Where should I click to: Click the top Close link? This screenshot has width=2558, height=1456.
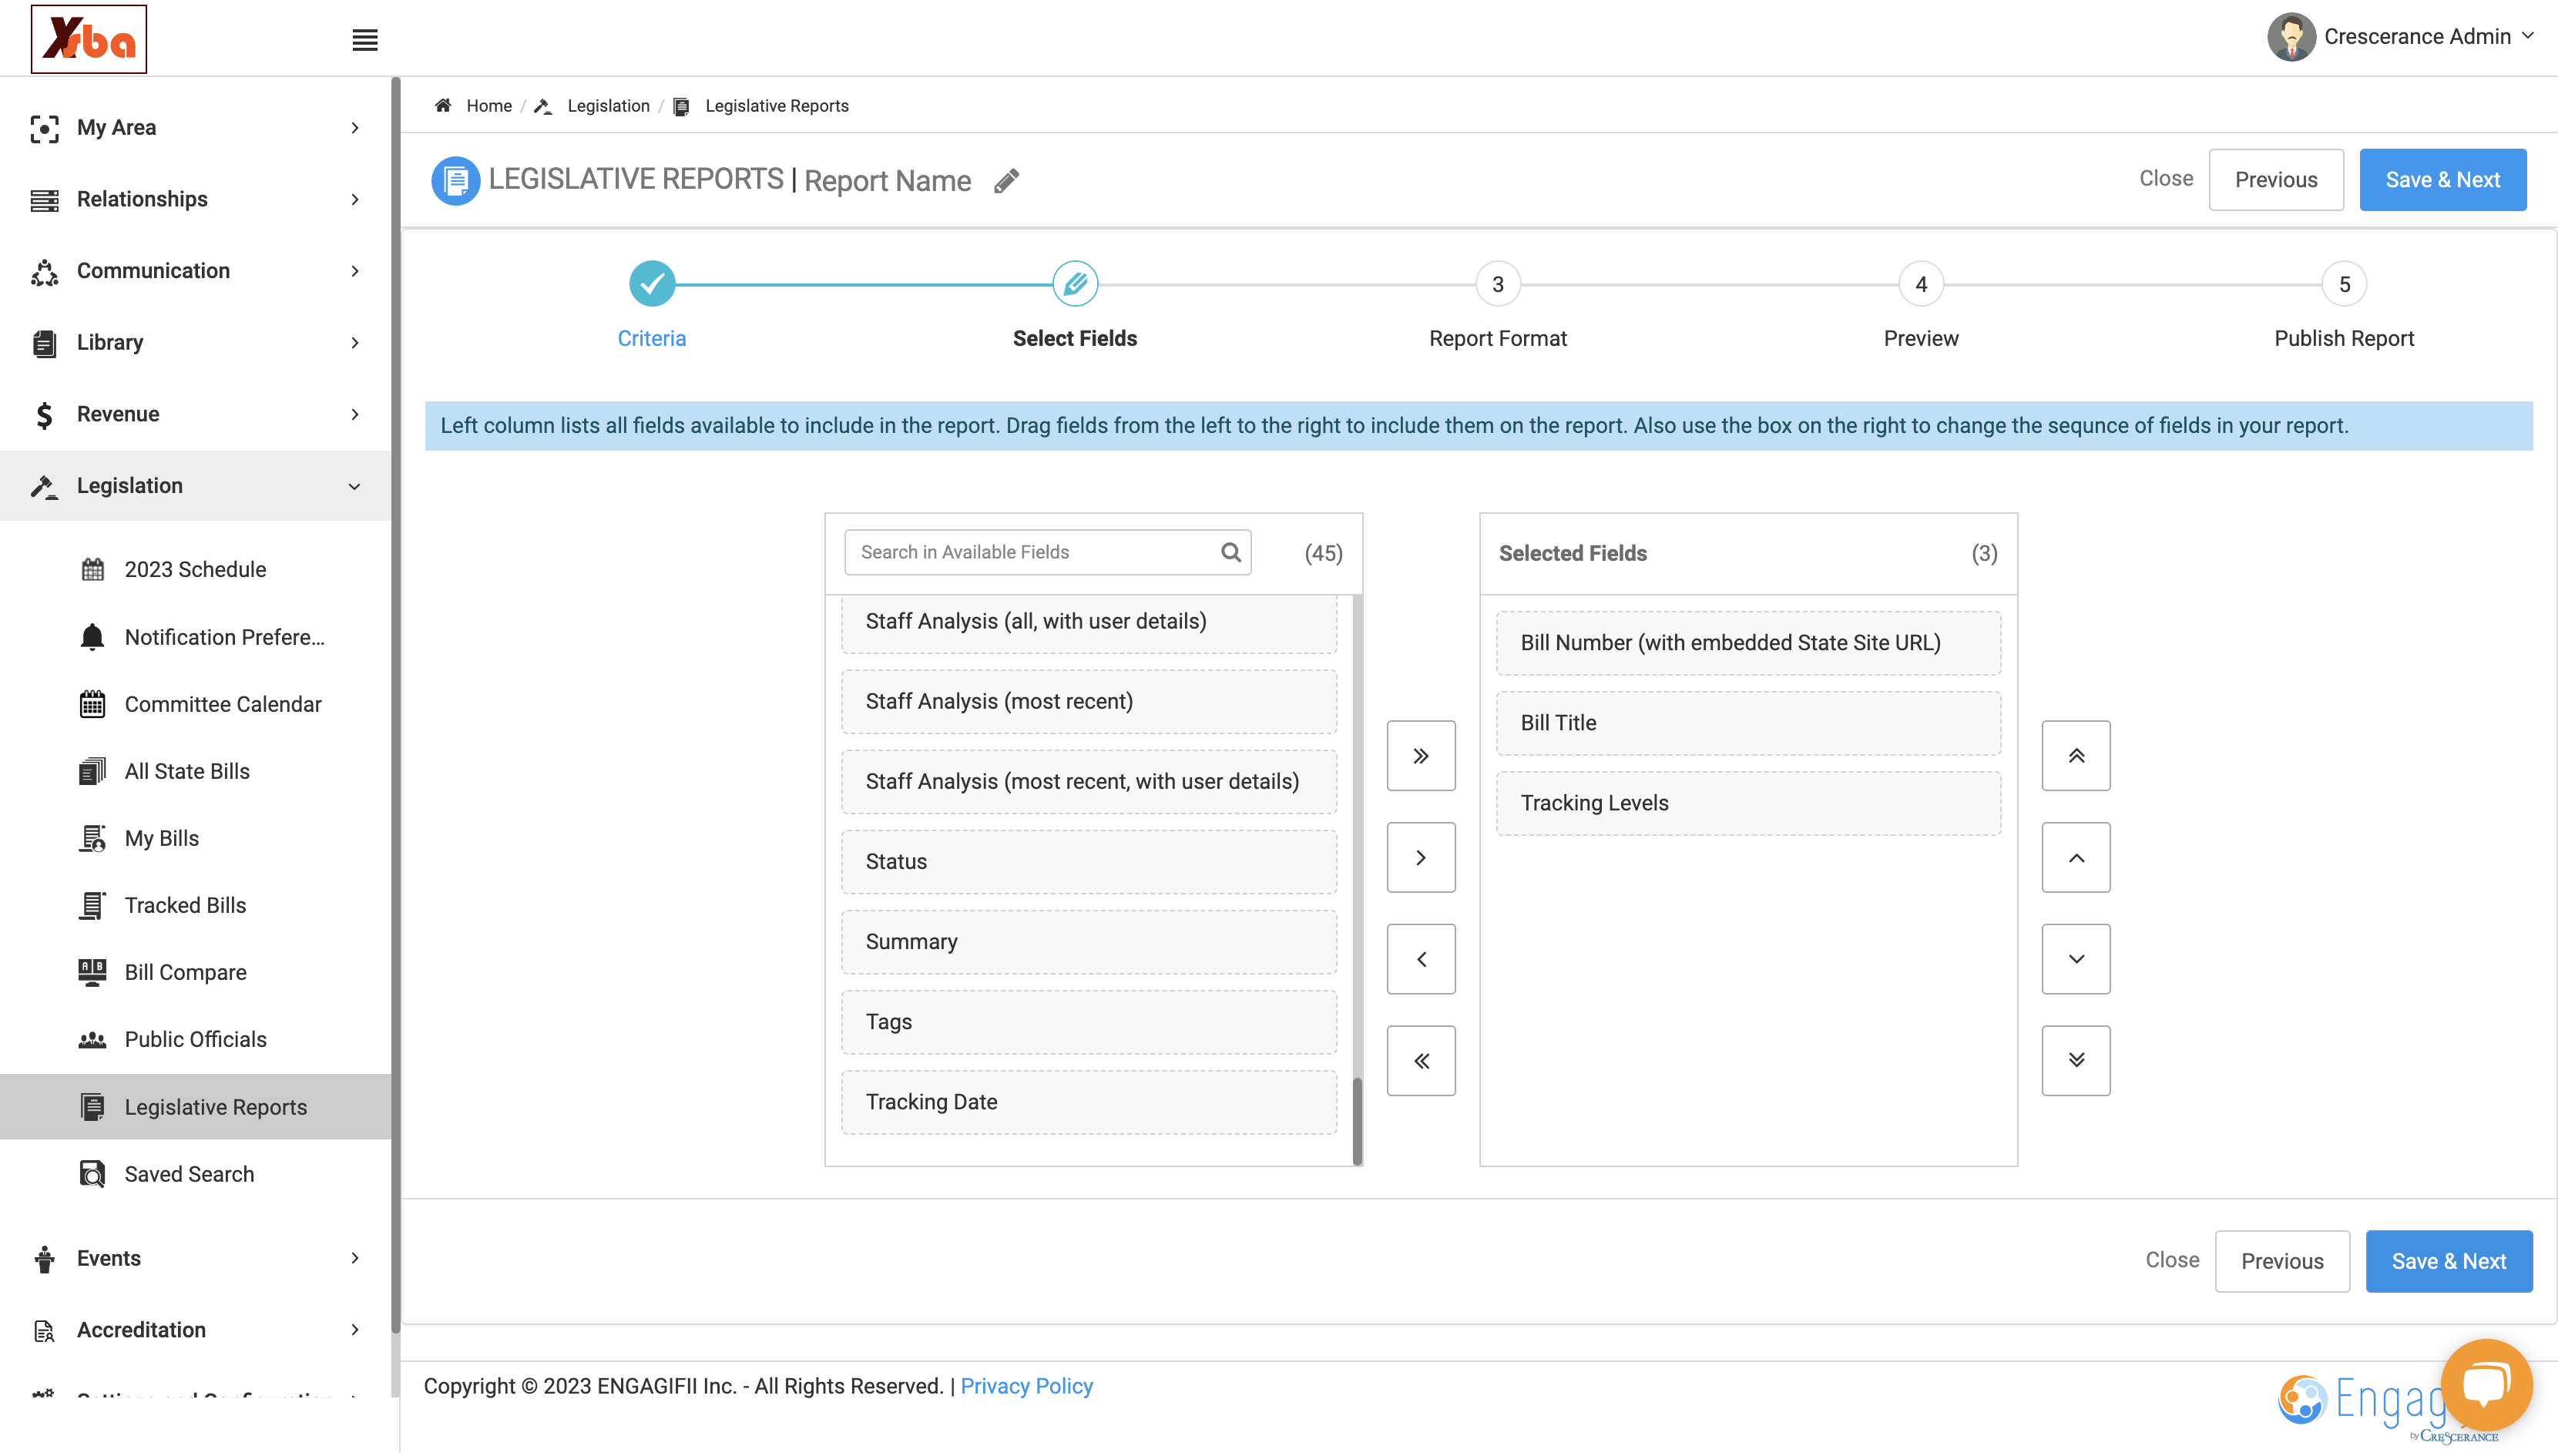[x=2166, y=179]
